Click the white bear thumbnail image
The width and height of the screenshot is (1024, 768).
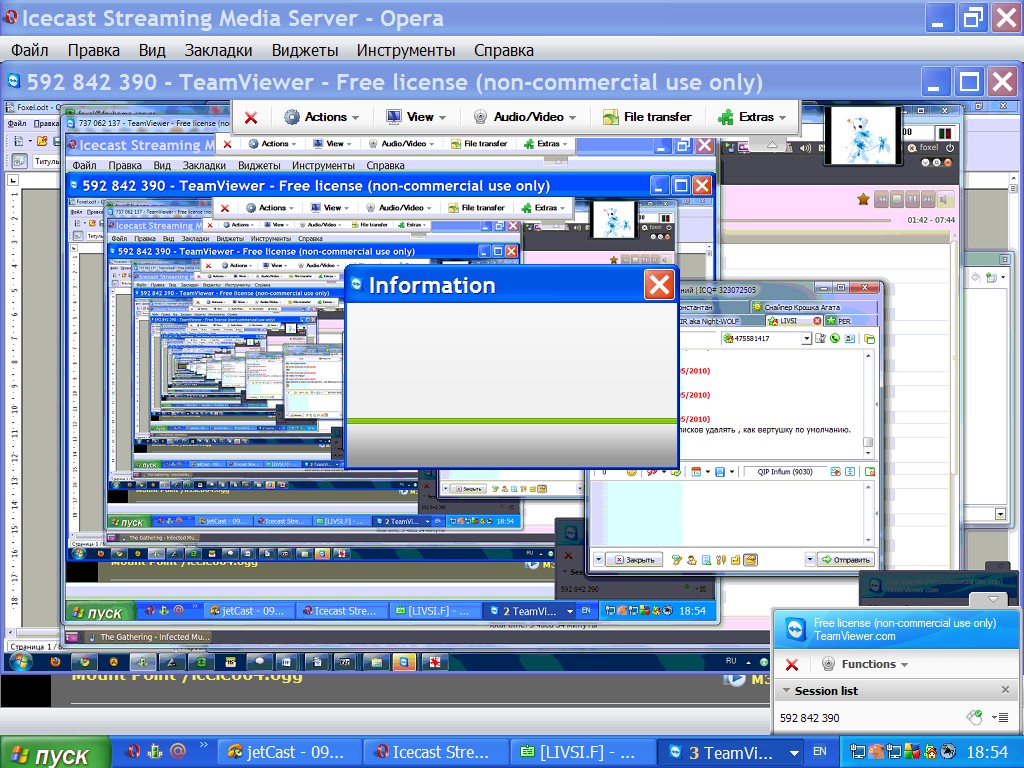click(x=861, y=135)
